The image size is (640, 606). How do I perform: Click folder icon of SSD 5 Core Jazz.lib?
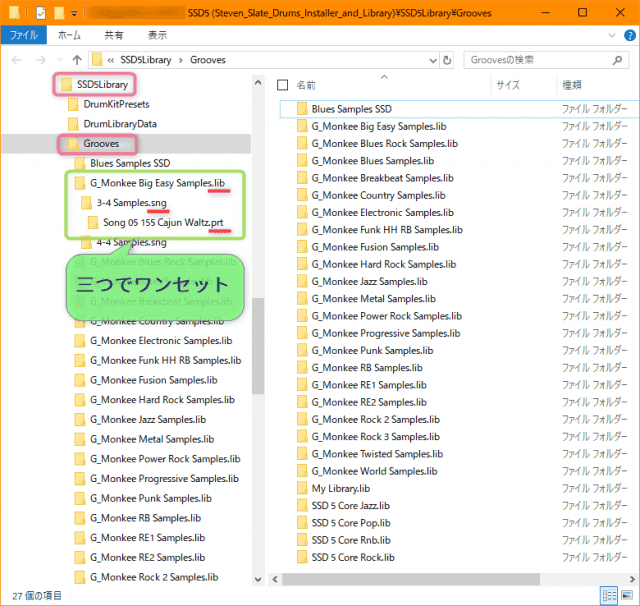pos(302,506)
